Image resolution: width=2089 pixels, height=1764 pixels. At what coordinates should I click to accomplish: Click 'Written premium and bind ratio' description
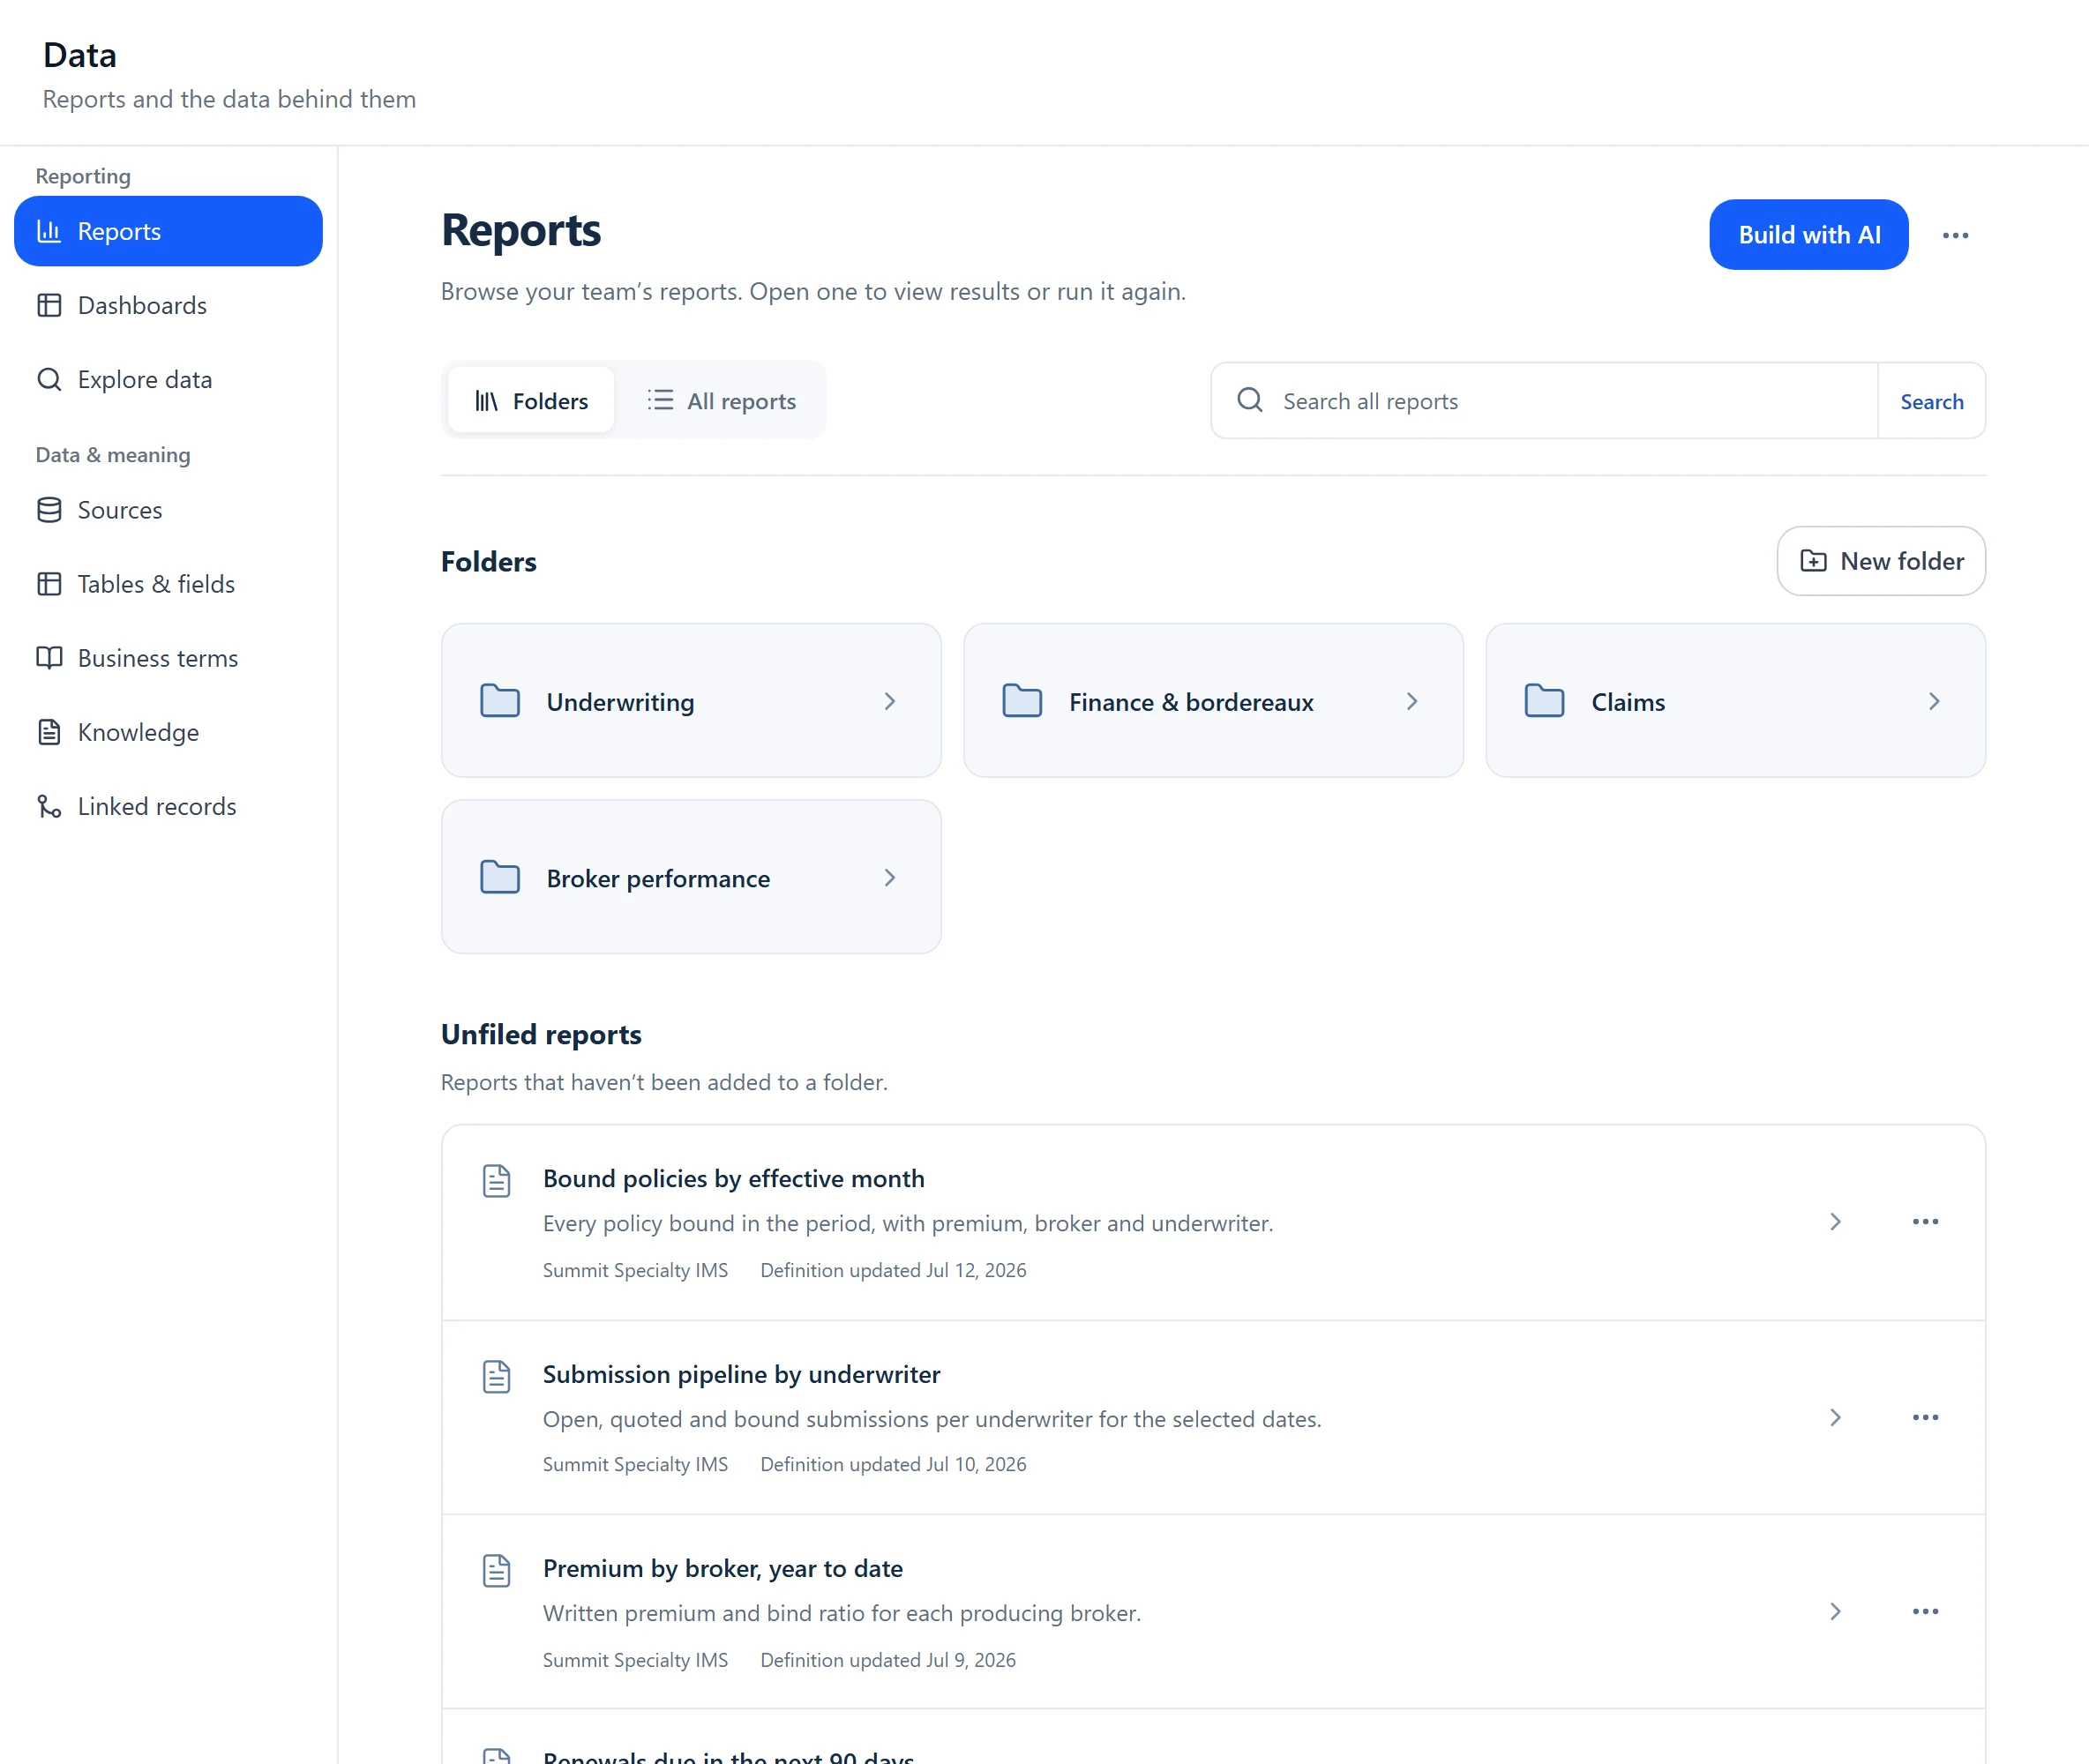point(841,1613)
